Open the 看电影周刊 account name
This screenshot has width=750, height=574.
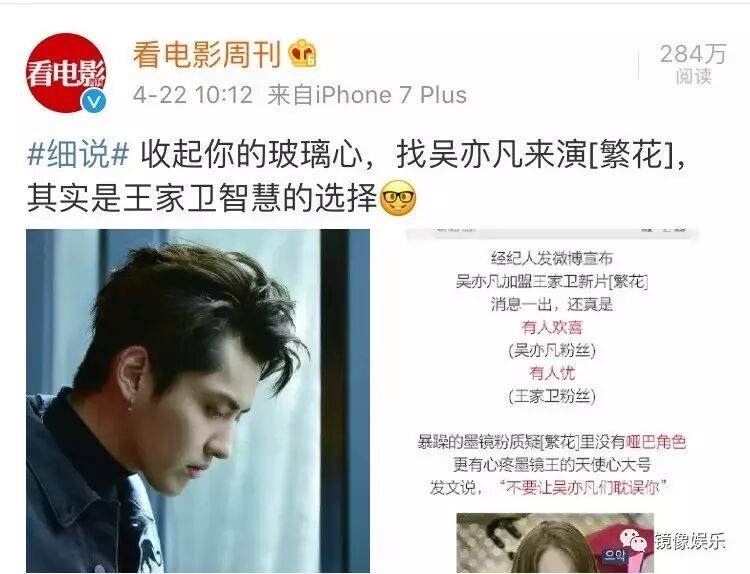tap(206, 54)
